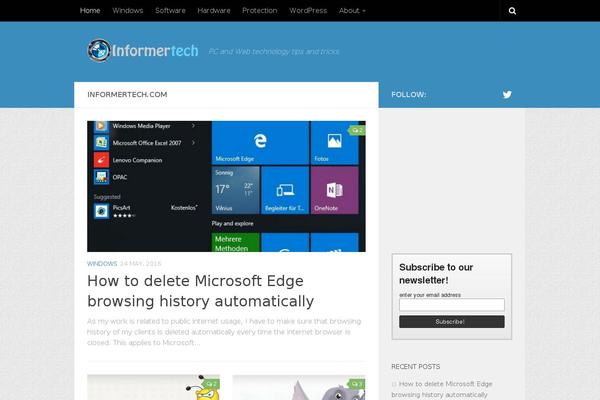The image size is (600, 400).
Task: Focus the newsletter email address field
Action: 452,305
